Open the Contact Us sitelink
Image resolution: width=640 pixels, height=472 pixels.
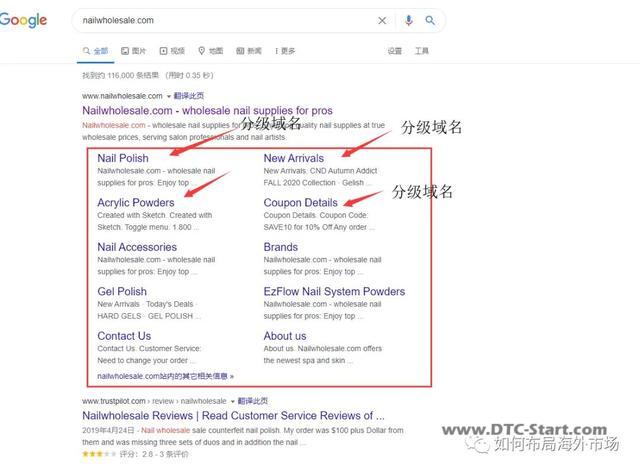[124, 336]
